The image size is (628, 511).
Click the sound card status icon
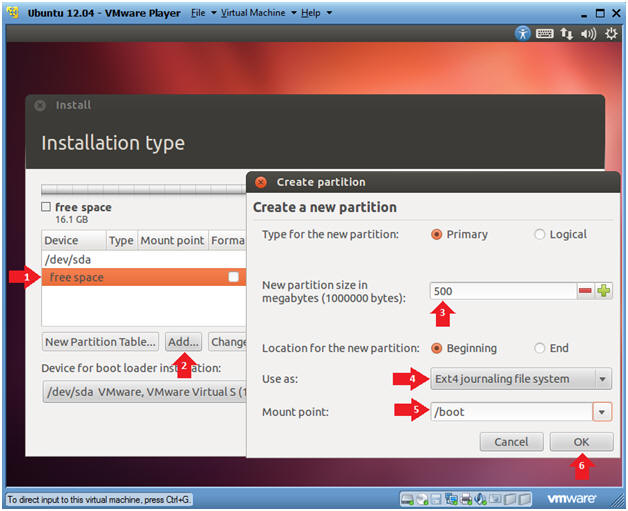(x=480, y=499)
